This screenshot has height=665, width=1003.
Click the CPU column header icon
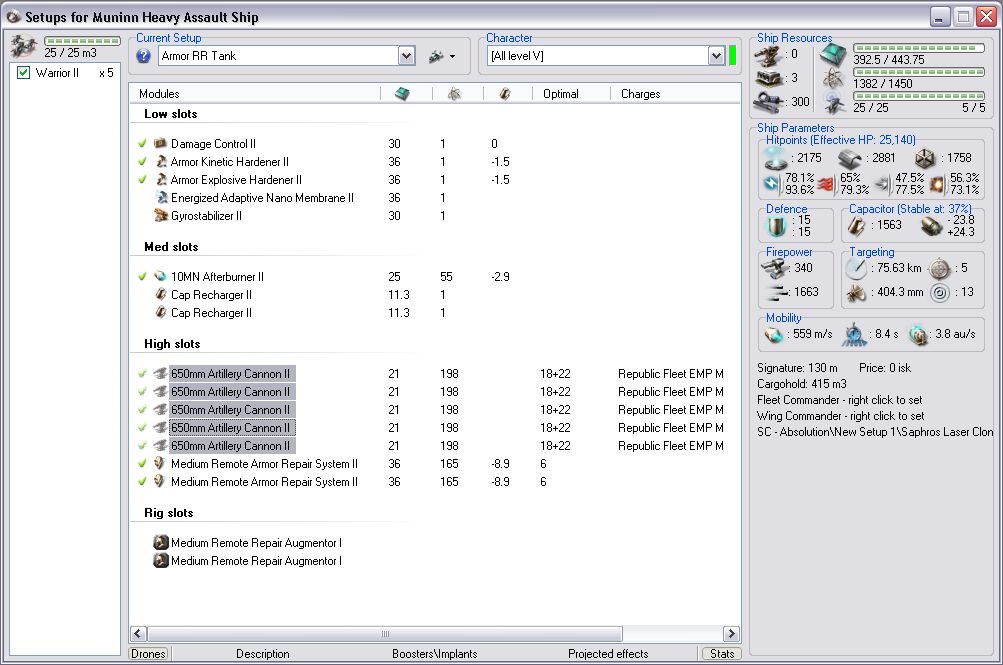click(x=402, y=94)
